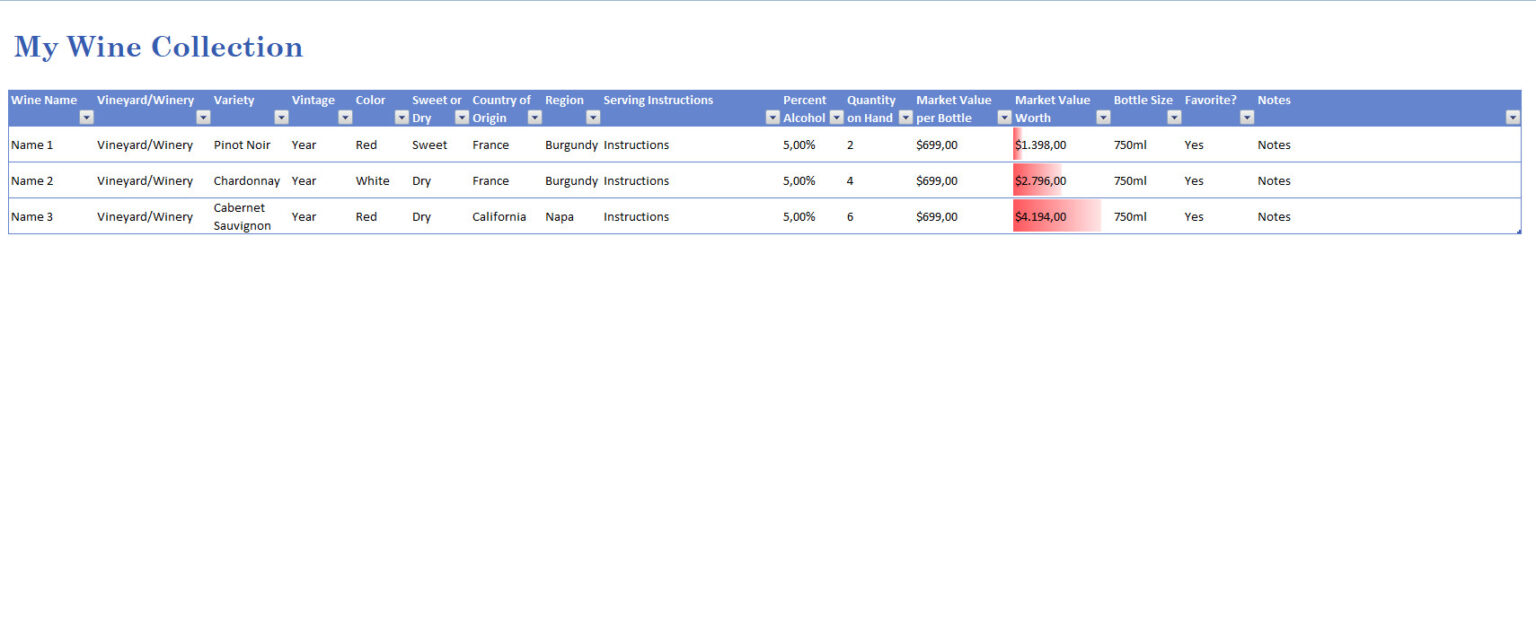This screenshot has height=631, width=1536.
Task: Open the Variety filter dropdown
Action: point(279,117)
